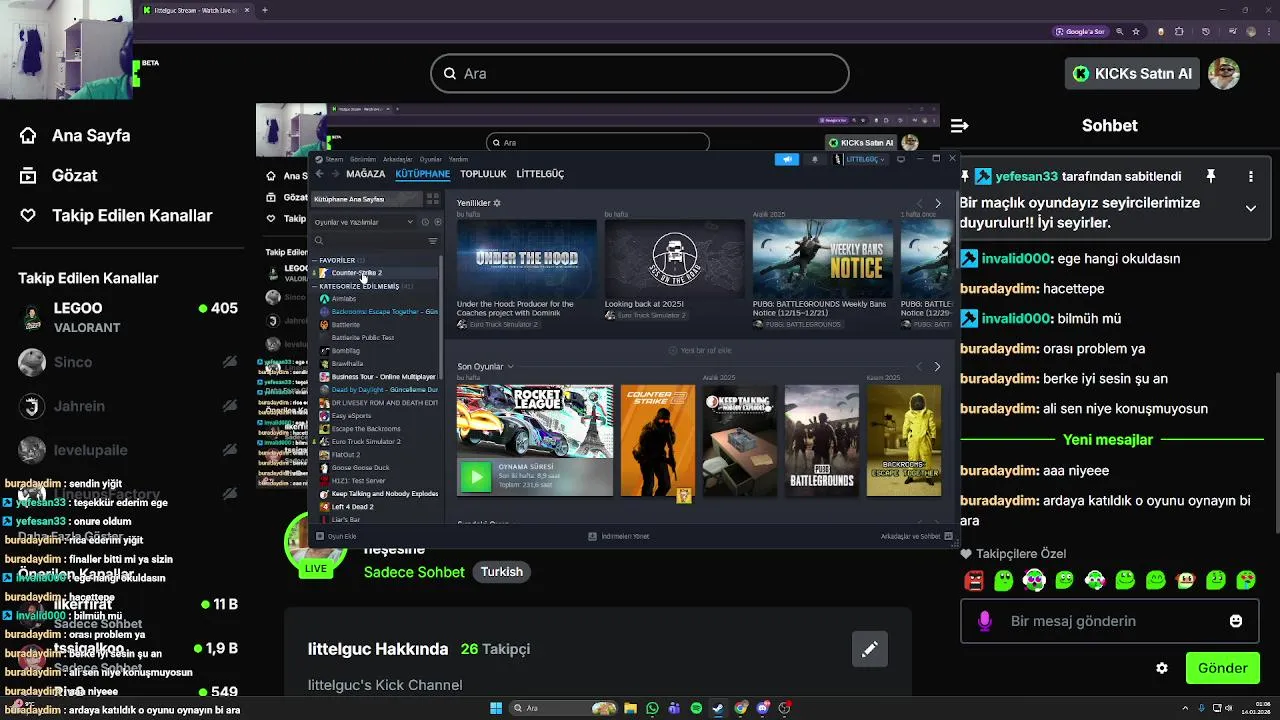Click the purple identity icon in chat input
The width and height of the screenshot is (1280, 720).
985,621
